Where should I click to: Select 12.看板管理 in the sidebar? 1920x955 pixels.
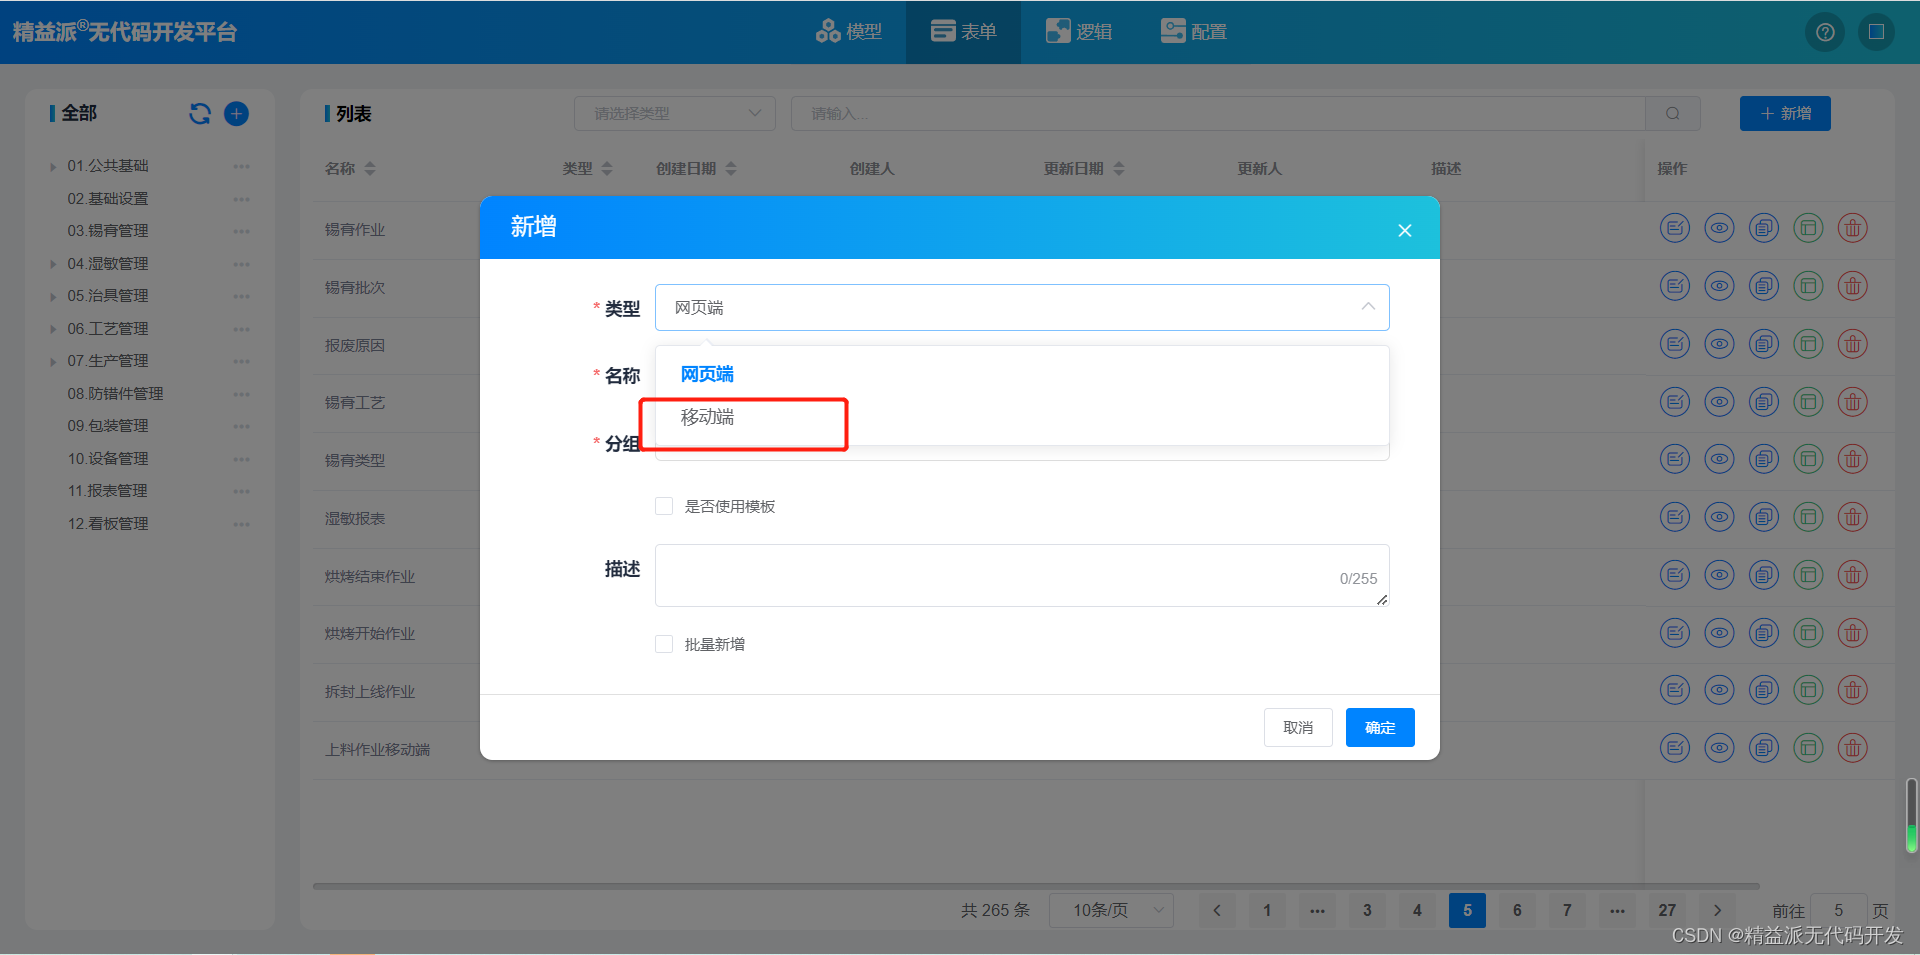pyautogui.click(x=106, y=523)
